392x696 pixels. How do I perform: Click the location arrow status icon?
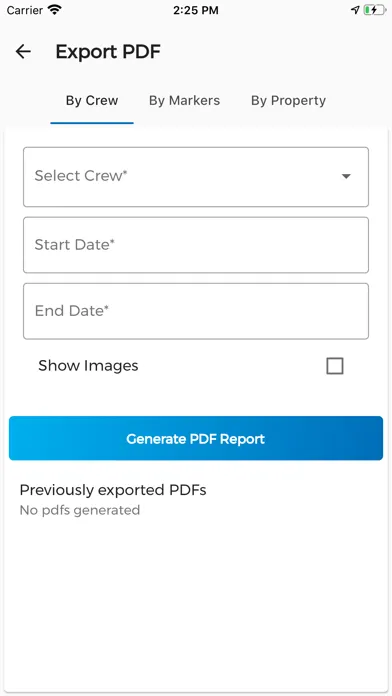pyautogui.click(x=355, y=10)
